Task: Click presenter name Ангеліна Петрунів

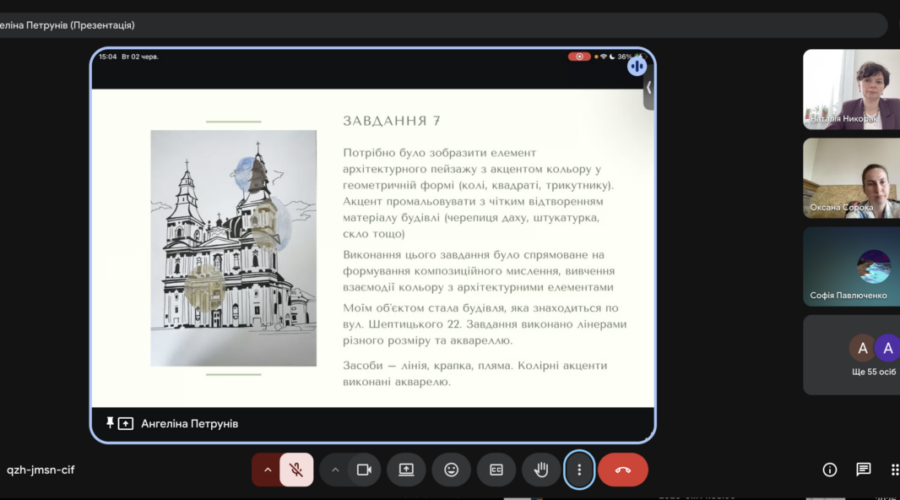Action: (x=189, y=424)
